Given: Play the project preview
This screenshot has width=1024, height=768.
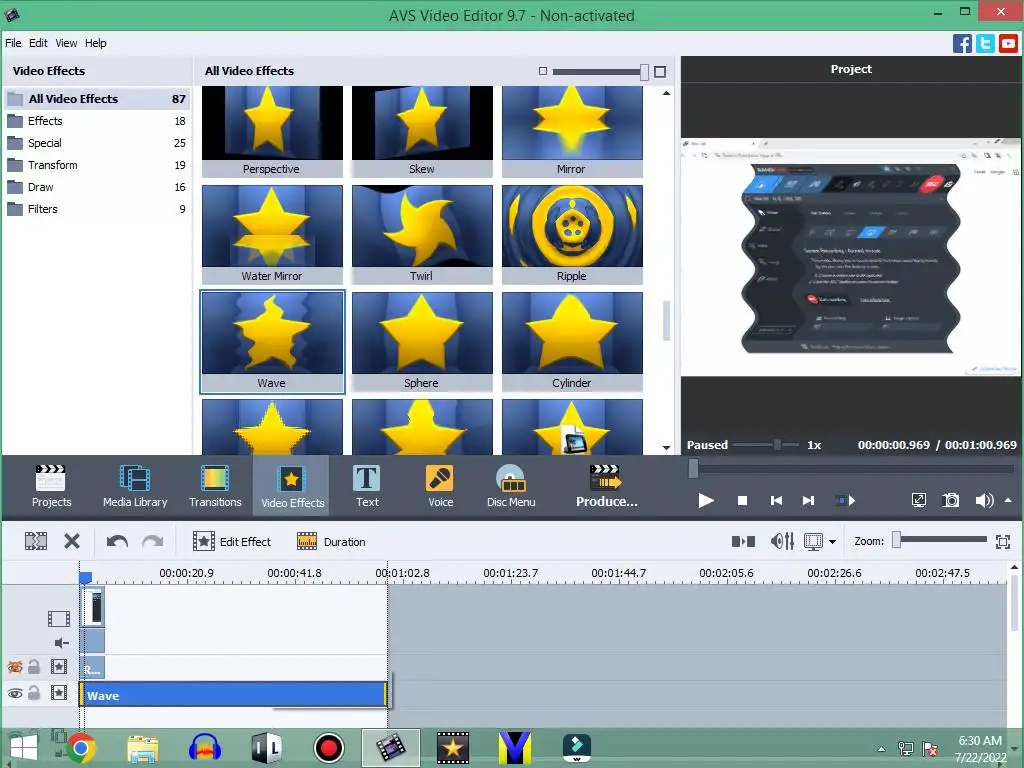Looking at the screenshot, I should pyautogui.click(x=705, y=501).
